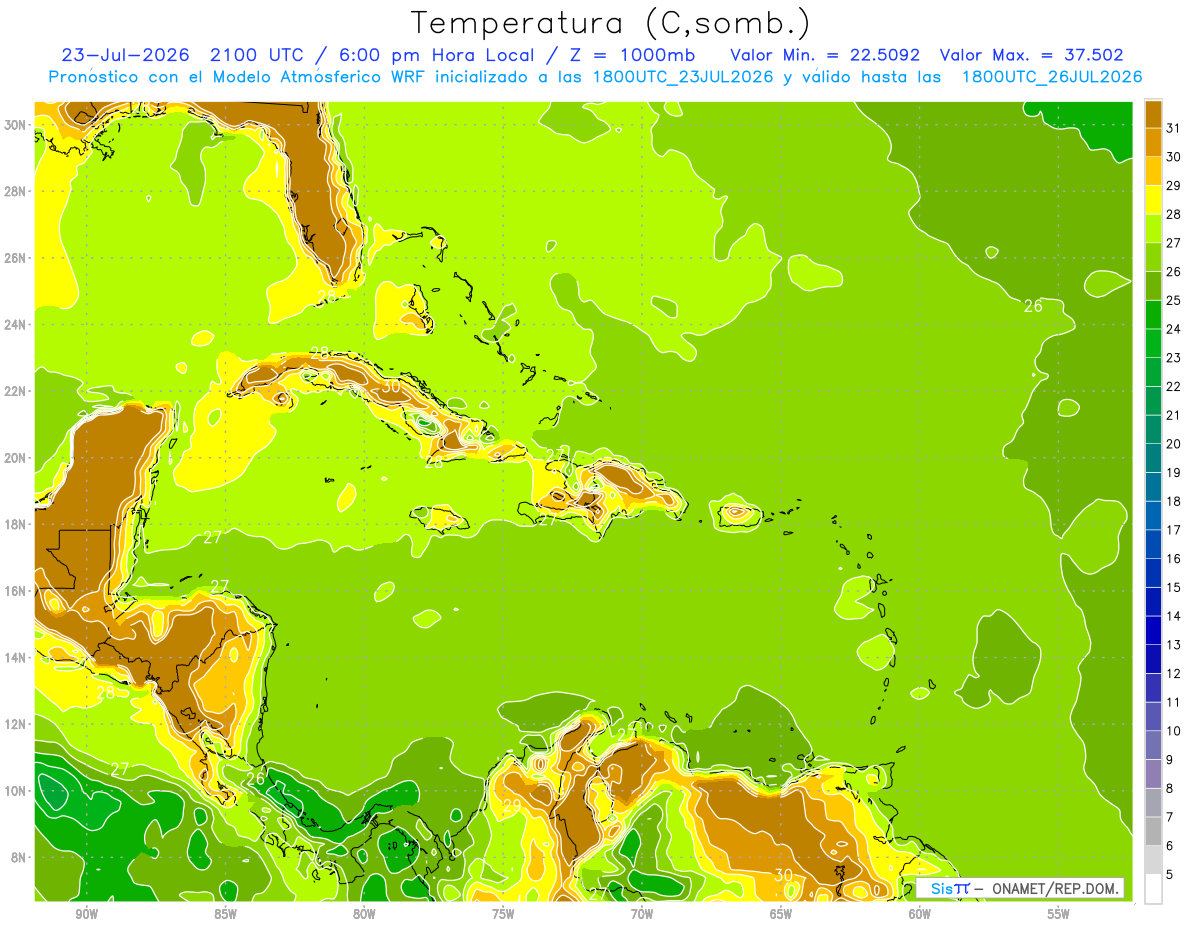Click the "26" contour label over the eastern Atlantic
The image size is (1200, 927).
1033,306
